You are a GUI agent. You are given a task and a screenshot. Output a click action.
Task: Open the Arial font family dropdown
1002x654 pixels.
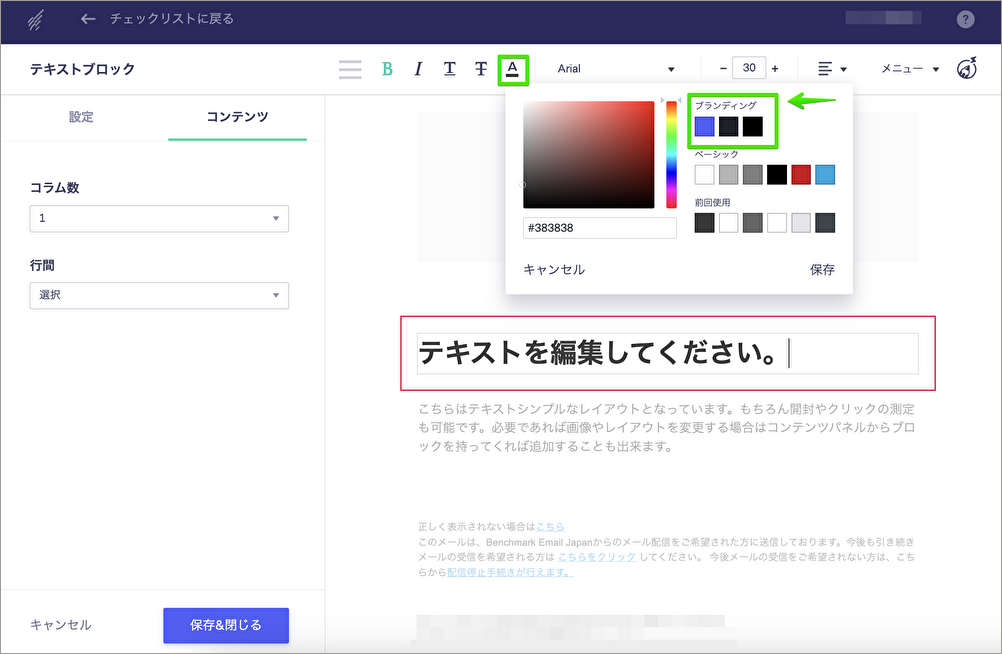(x=615, y=69)
